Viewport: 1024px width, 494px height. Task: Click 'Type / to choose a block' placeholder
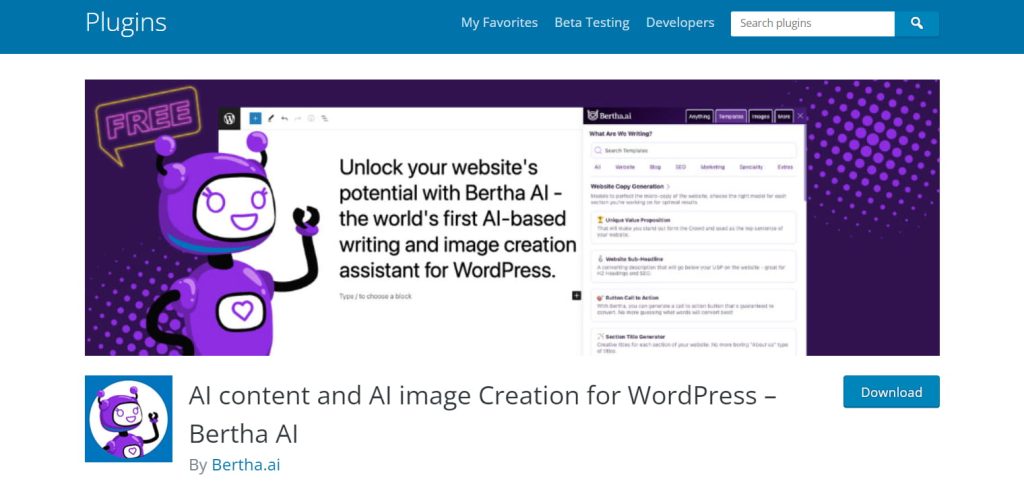coord(375,297)
